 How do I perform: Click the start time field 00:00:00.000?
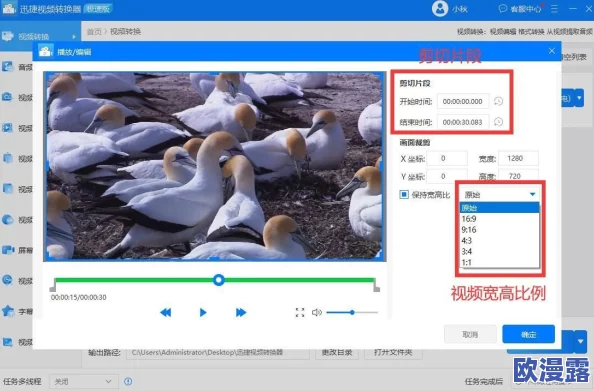point(463,102)
